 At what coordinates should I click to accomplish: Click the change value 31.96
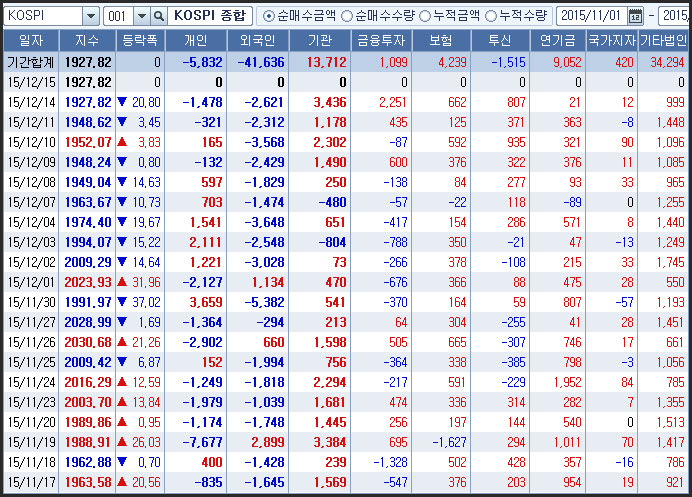(146, 282)
